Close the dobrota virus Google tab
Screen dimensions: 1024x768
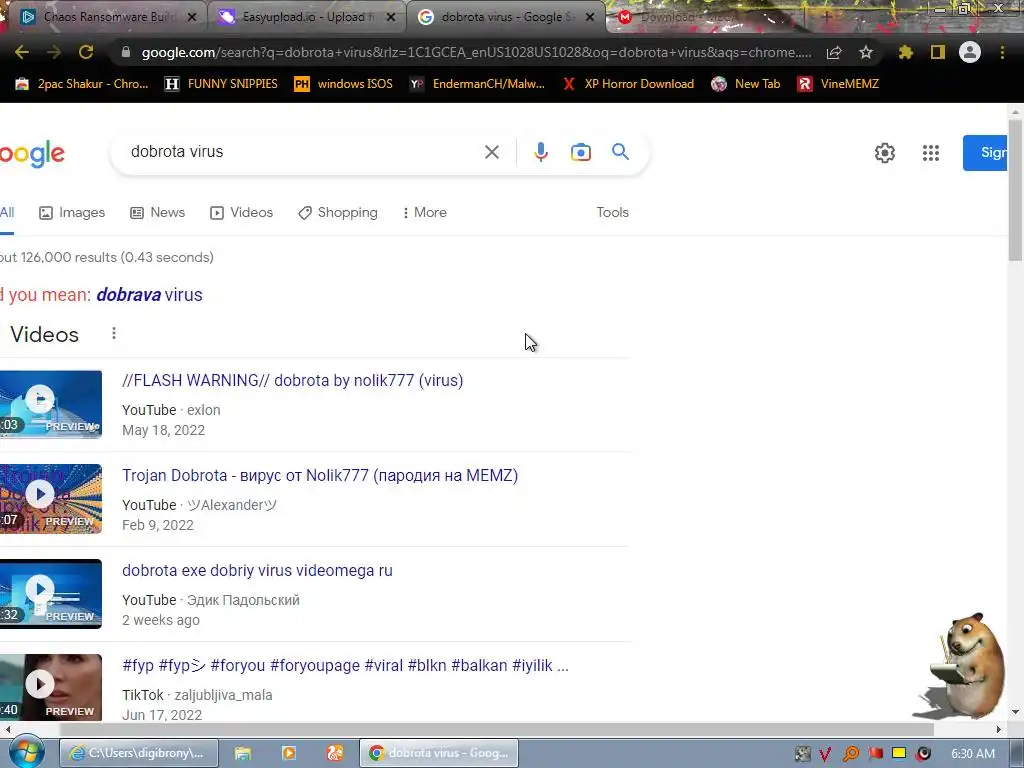coord(590,17)
